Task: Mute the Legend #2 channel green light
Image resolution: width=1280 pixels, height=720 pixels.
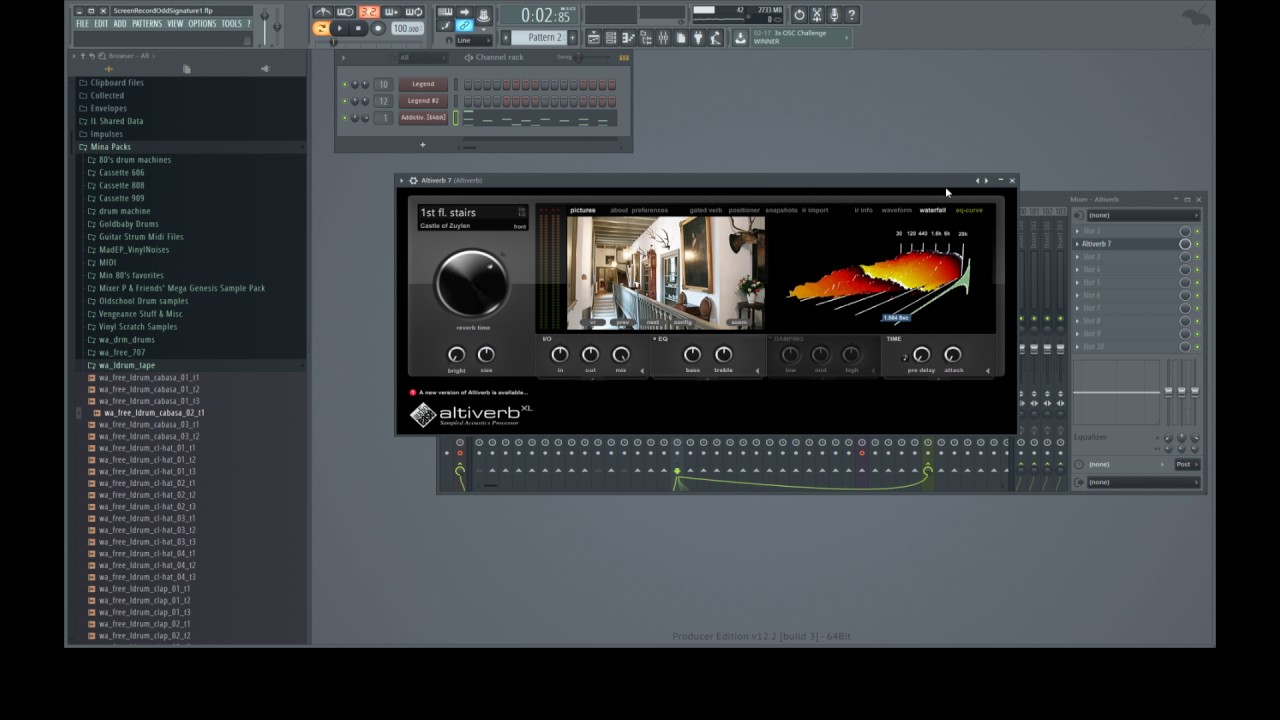Action: pyautogui.click(x=345, y=101)
